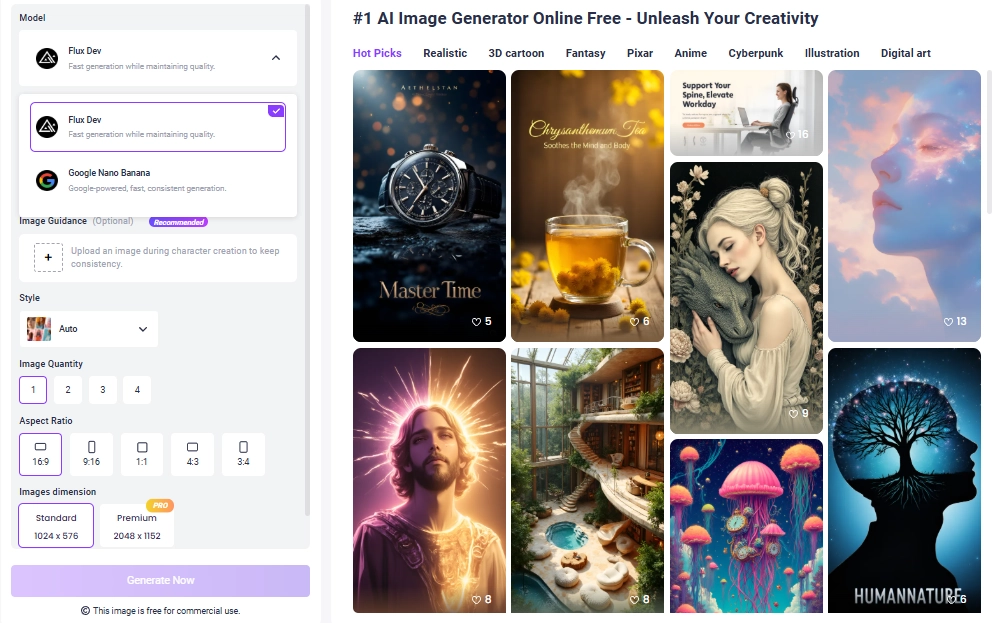Open the Style Auto dropdown
The image size is (1007, 623).
[89, 329]
